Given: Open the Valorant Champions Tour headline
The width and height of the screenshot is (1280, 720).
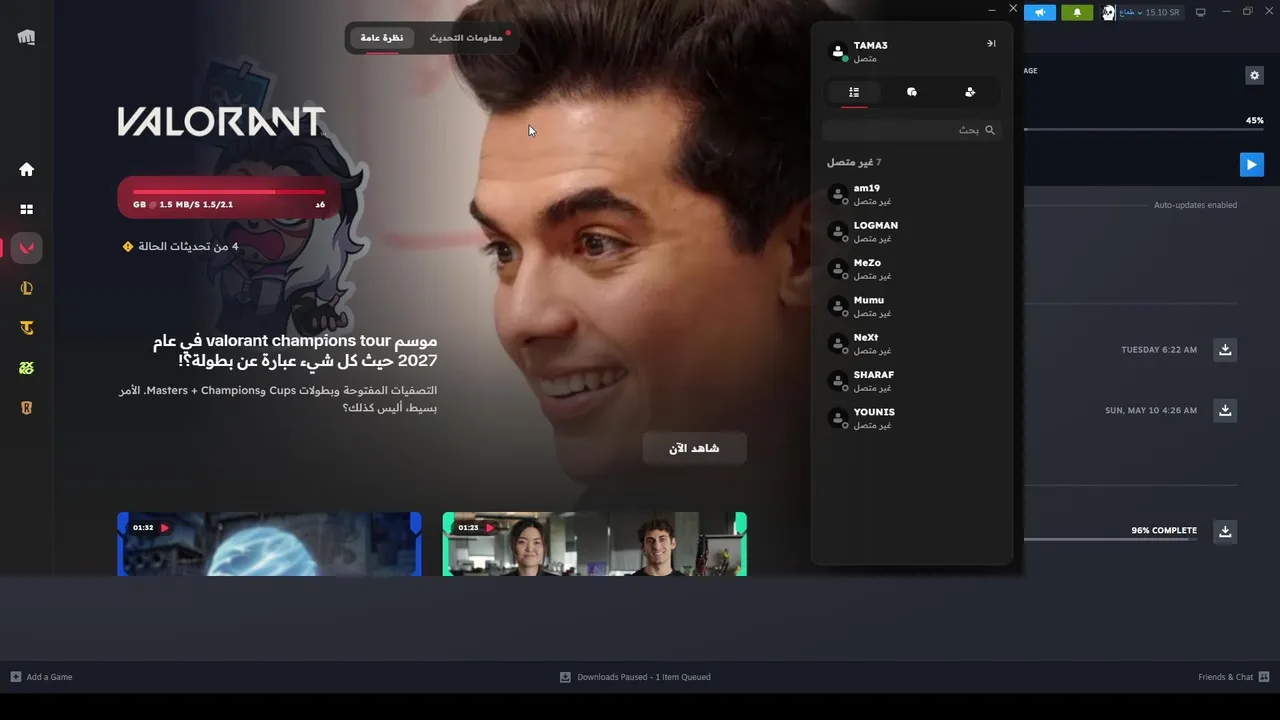Looking at the screenshot, I should [x=295, y=350].
